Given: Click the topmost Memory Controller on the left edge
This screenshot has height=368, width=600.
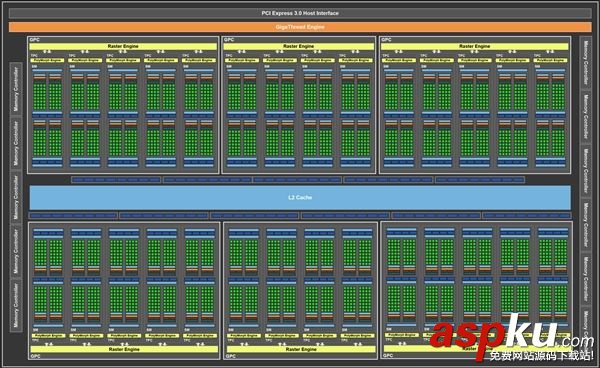Looking at the screenshot, I should tap(16, 89).
